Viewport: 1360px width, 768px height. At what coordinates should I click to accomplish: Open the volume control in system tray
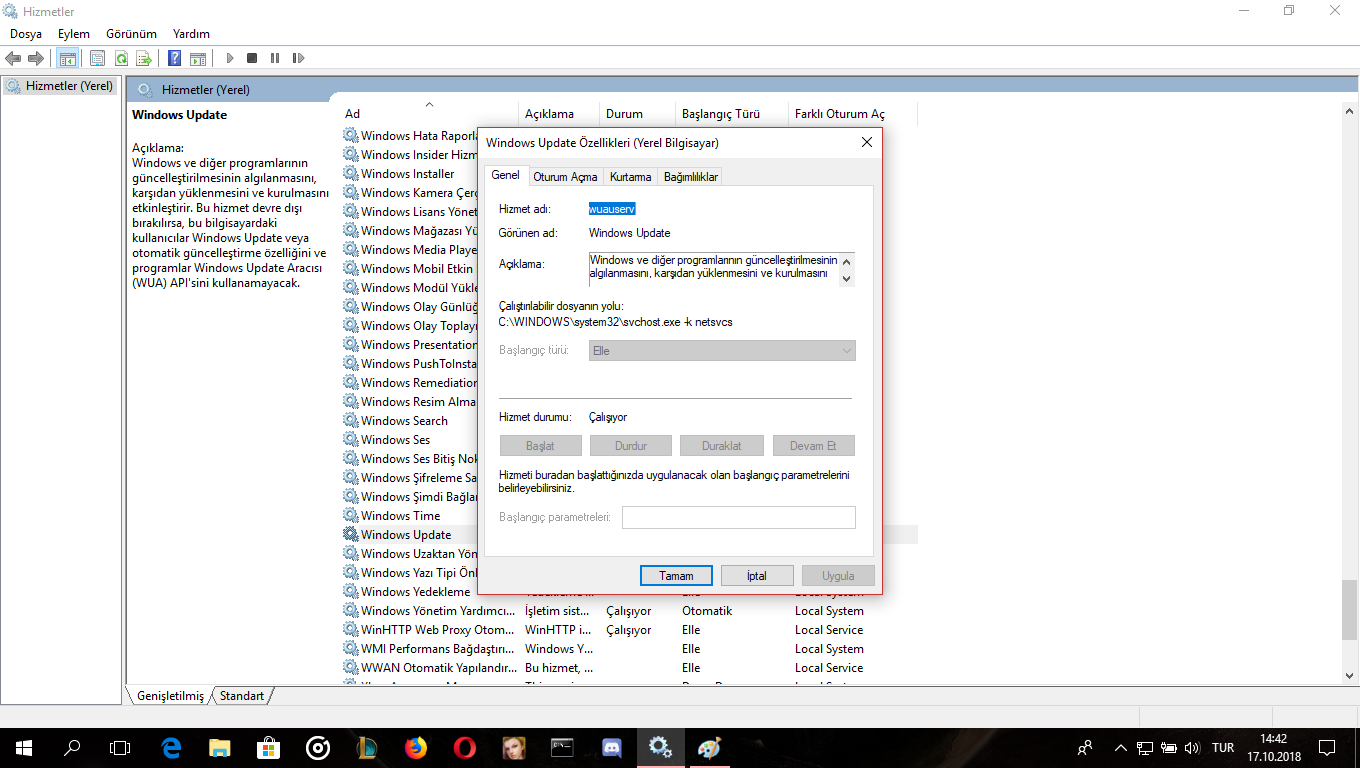(1191, 747)
